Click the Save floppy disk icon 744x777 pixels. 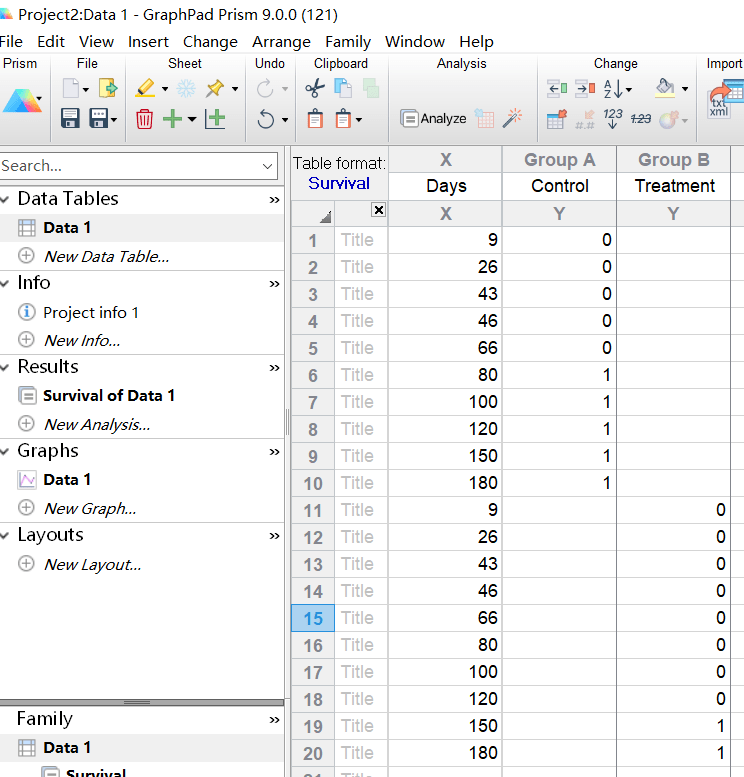tap(70, 119)
